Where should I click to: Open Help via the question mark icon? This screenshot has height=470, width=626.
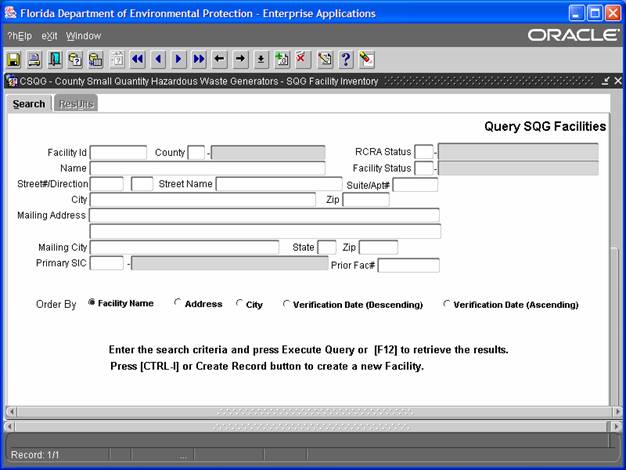click(x=346, y=59)
